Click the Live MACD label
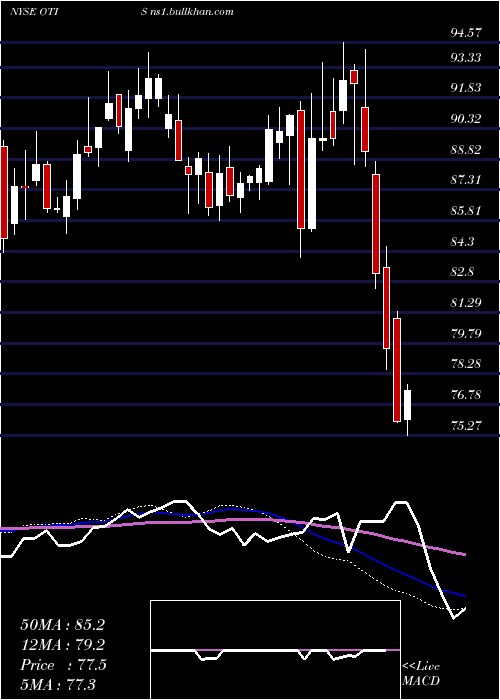Screen dimensions: 500x700 [x=421, y=674]
